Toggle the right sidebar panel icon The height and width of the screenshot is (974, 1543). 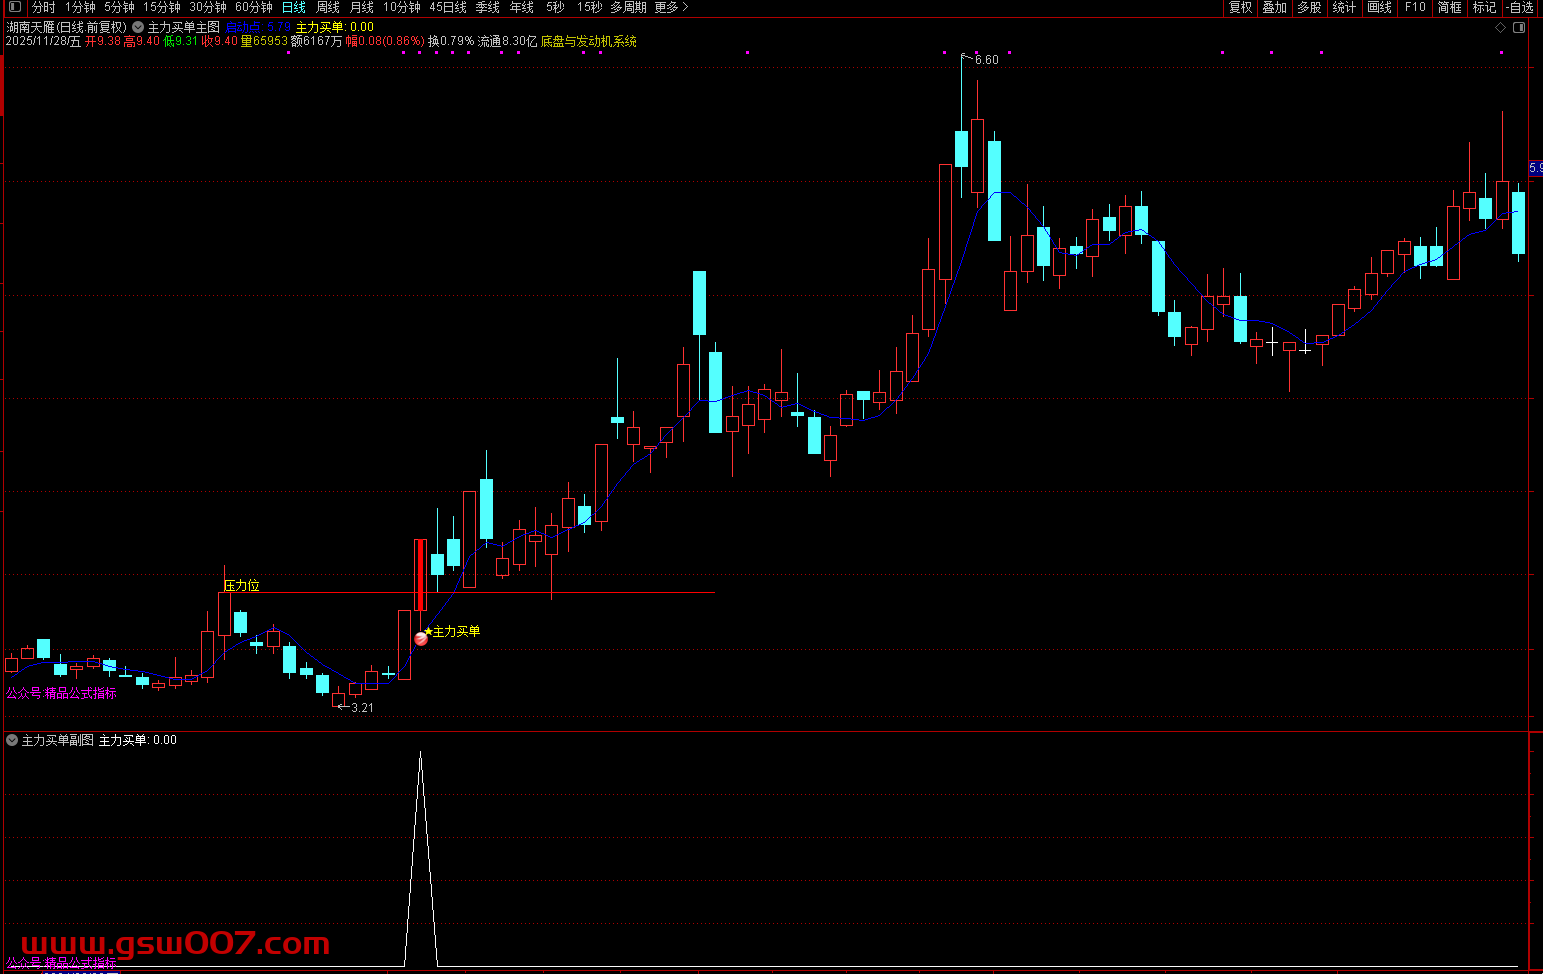[x=1520, y=27]
